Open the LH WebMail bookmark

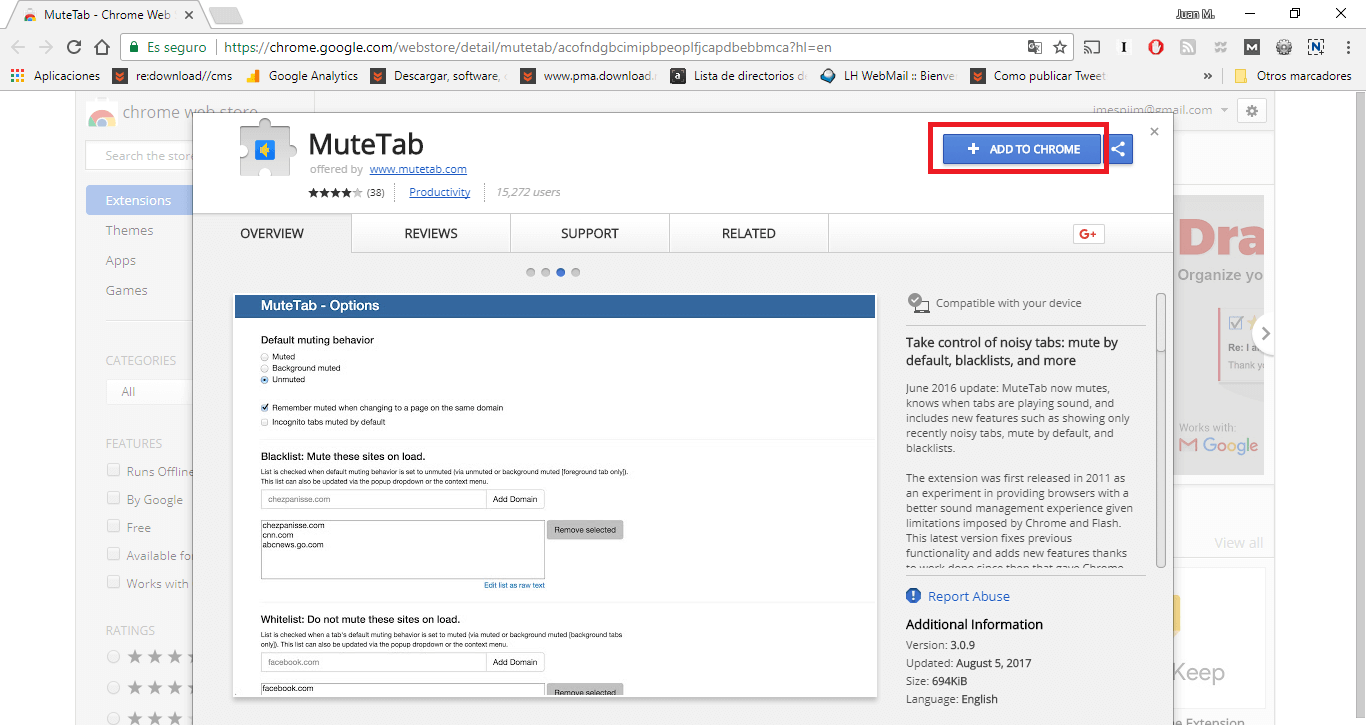point(887,76)
